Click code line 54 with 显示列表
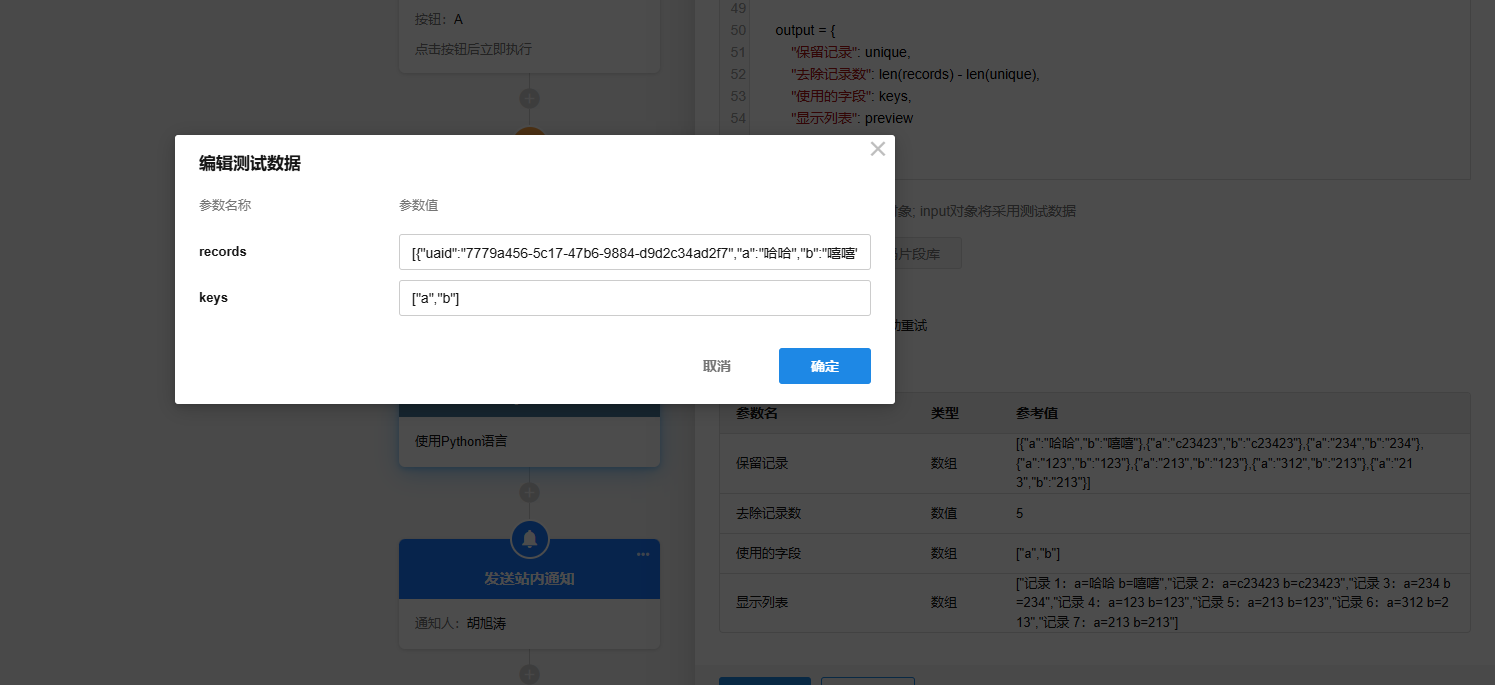 [x=850, y=118]
